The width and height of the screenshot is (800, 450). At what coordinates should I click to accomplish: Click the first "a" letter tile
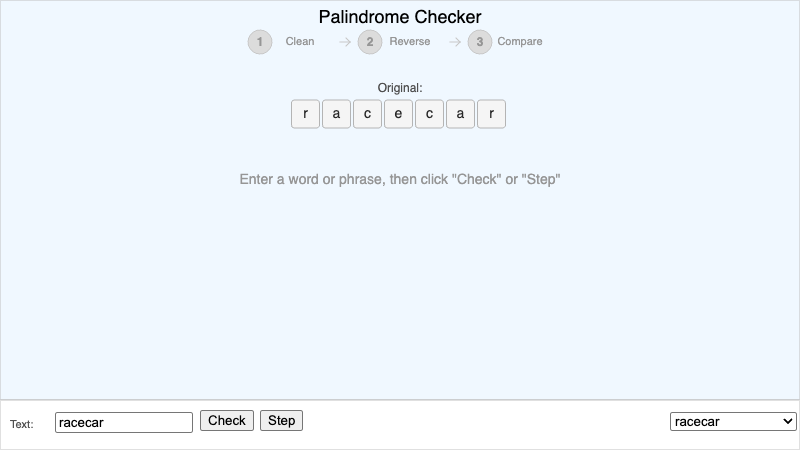336,114
